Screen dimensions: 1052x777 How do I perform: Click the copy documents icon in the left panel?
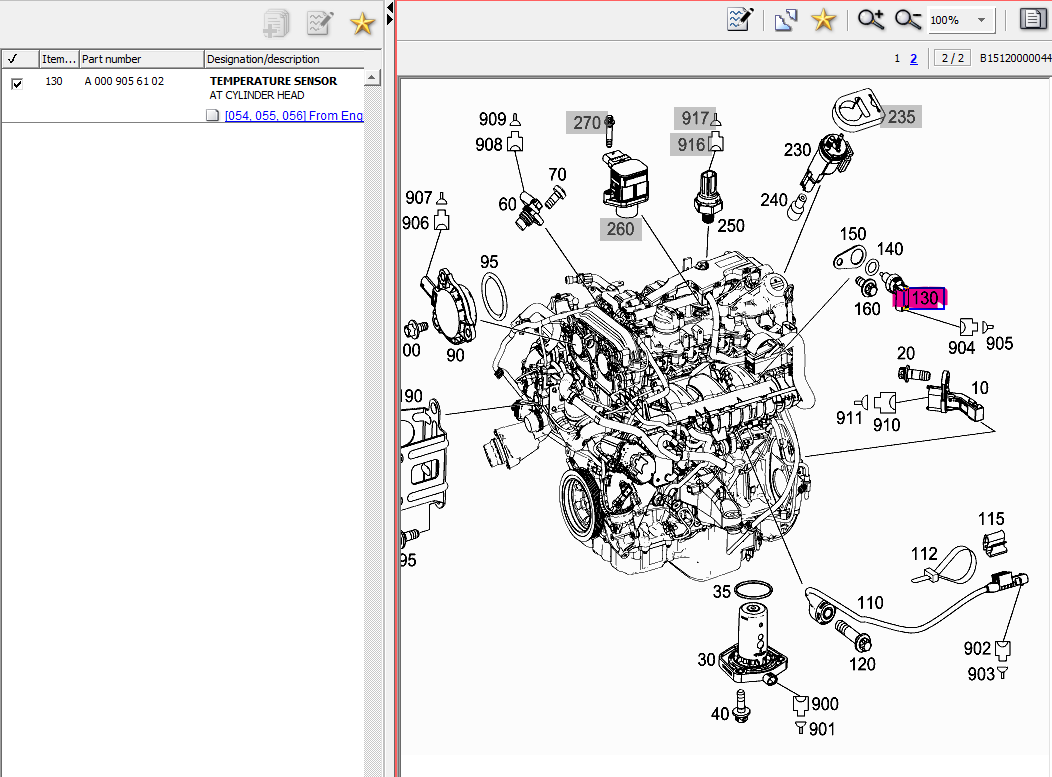coord(275,22)
